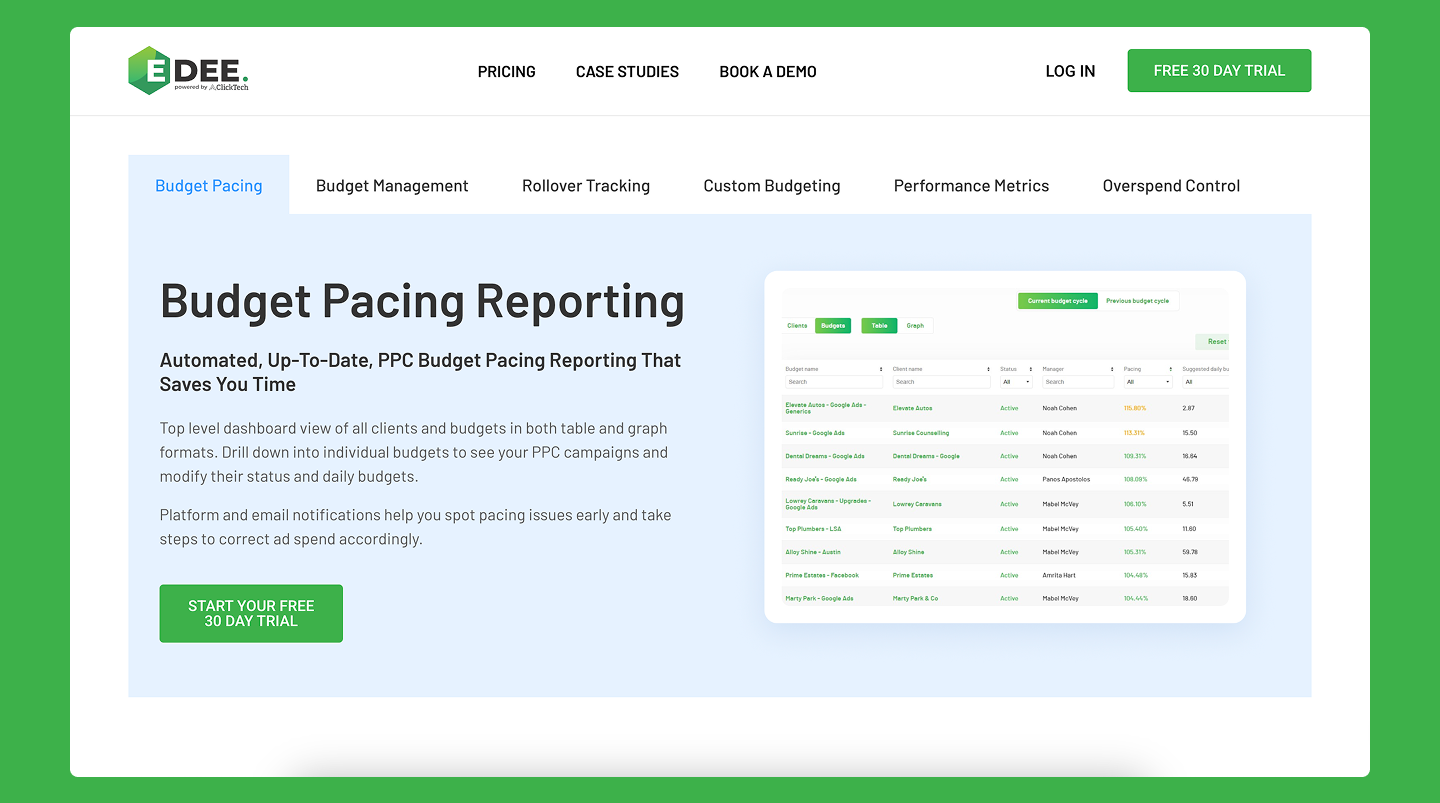This screenshot has width=1440, height=803.
Task: Click 'Top Plumbers - LSA' budget name
Action: click(x=814, y=529)
